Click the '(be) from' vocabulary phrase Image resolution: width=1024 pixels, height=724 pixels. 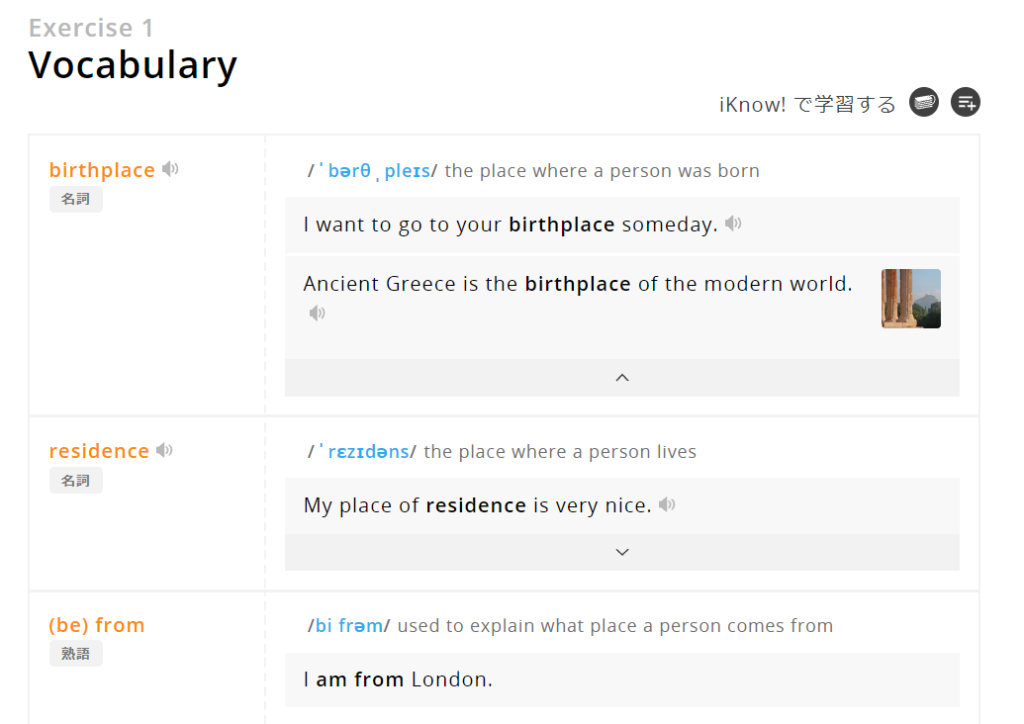point(97,625)
